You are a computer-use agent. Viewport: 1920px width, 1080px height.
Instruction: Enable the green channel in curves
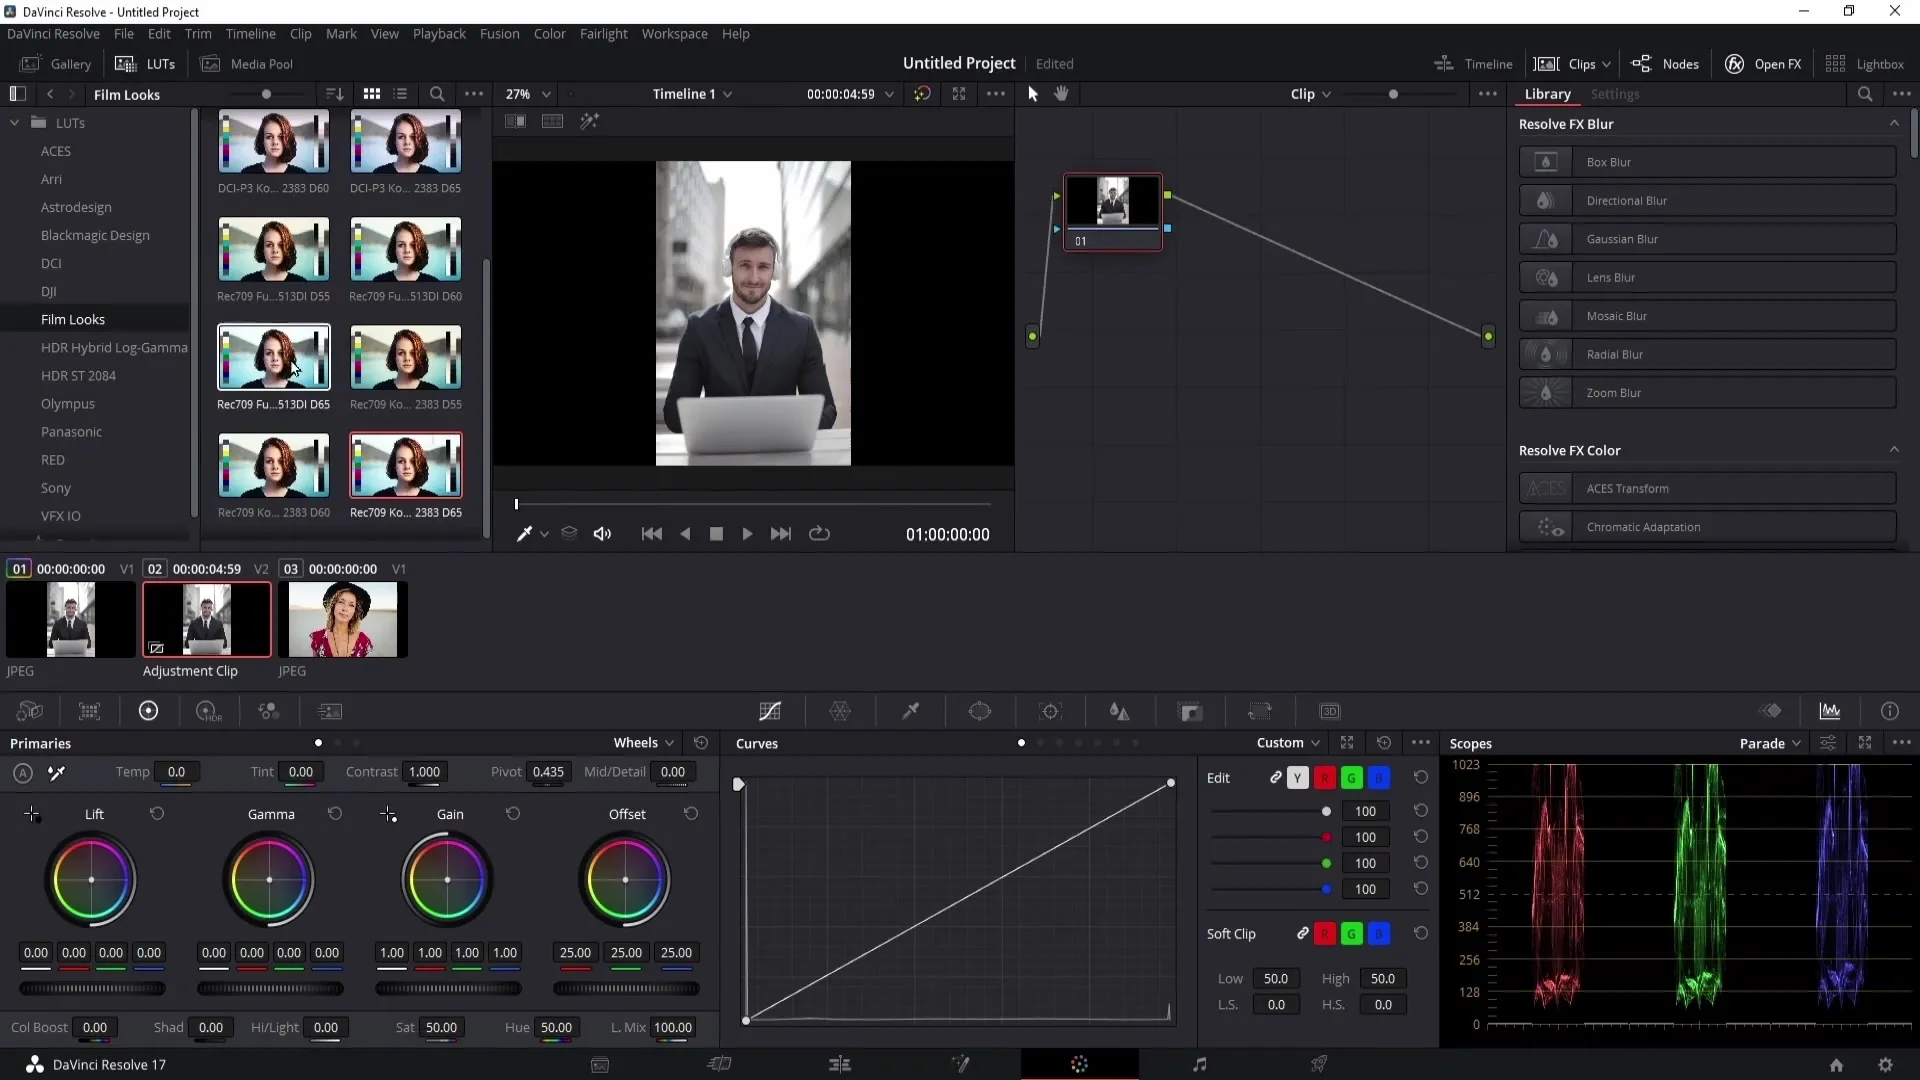click(x=1353, y=777)
